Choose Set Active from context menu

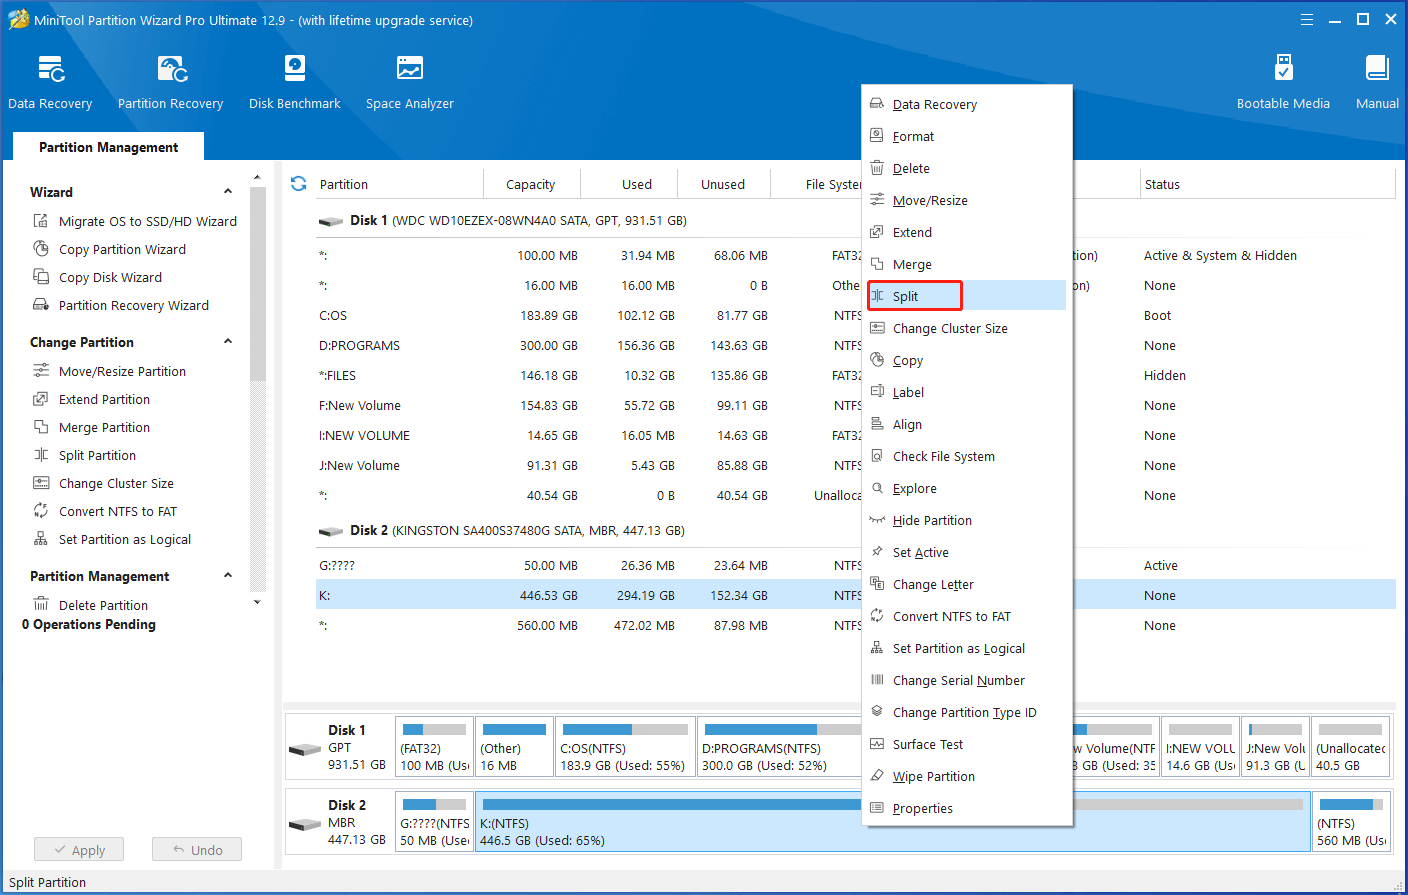[966, 552]
